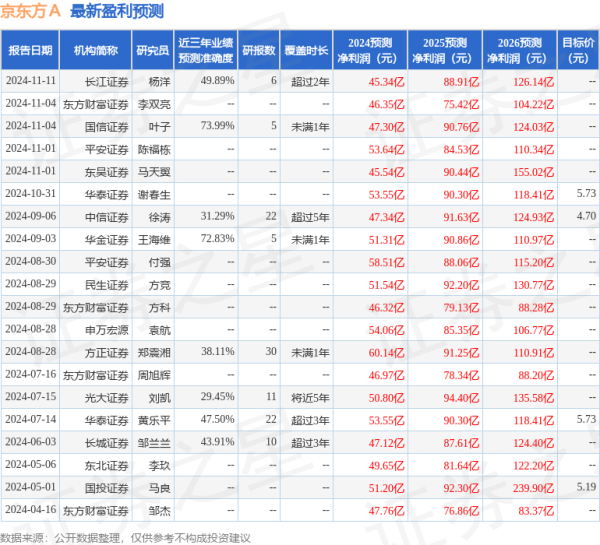Select the 目标价 column header

[575, 50]
